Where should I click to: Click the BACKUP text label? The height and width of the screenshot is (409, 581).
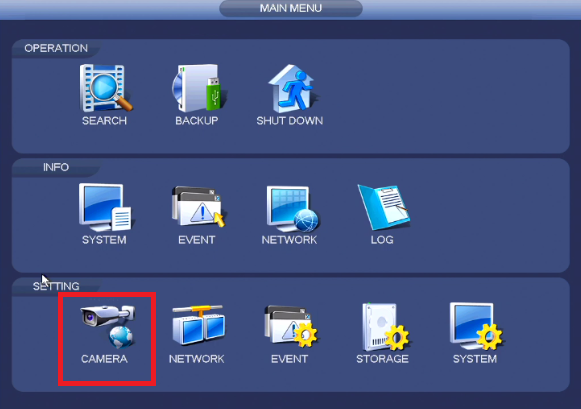(197, 121)
